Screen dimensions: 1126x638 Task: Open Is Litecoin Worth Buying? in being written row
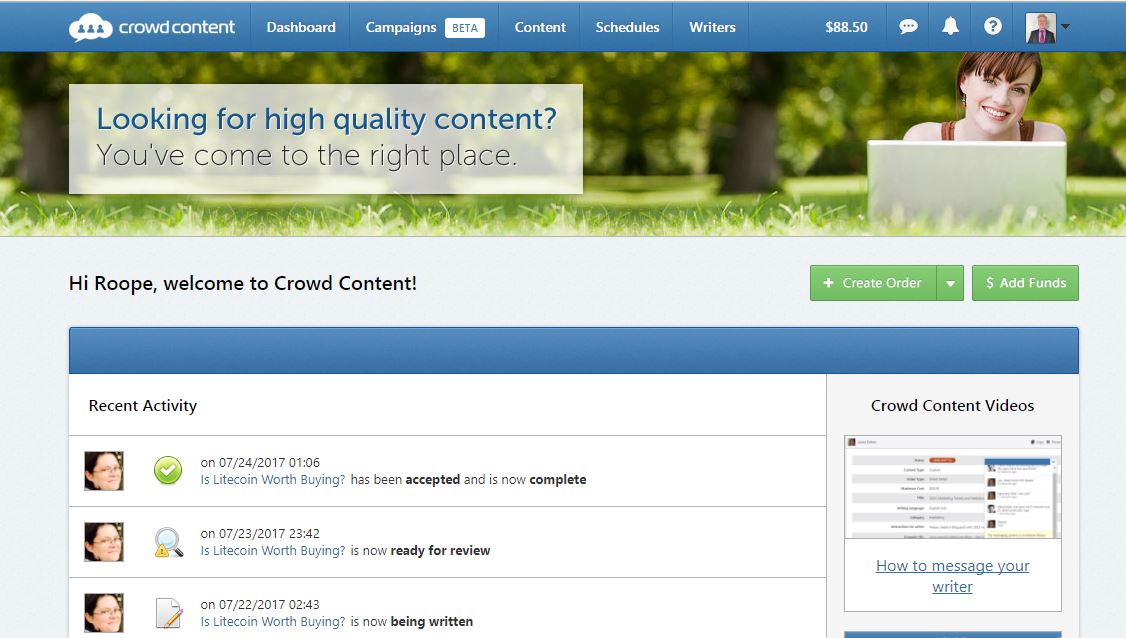[273, 621]
